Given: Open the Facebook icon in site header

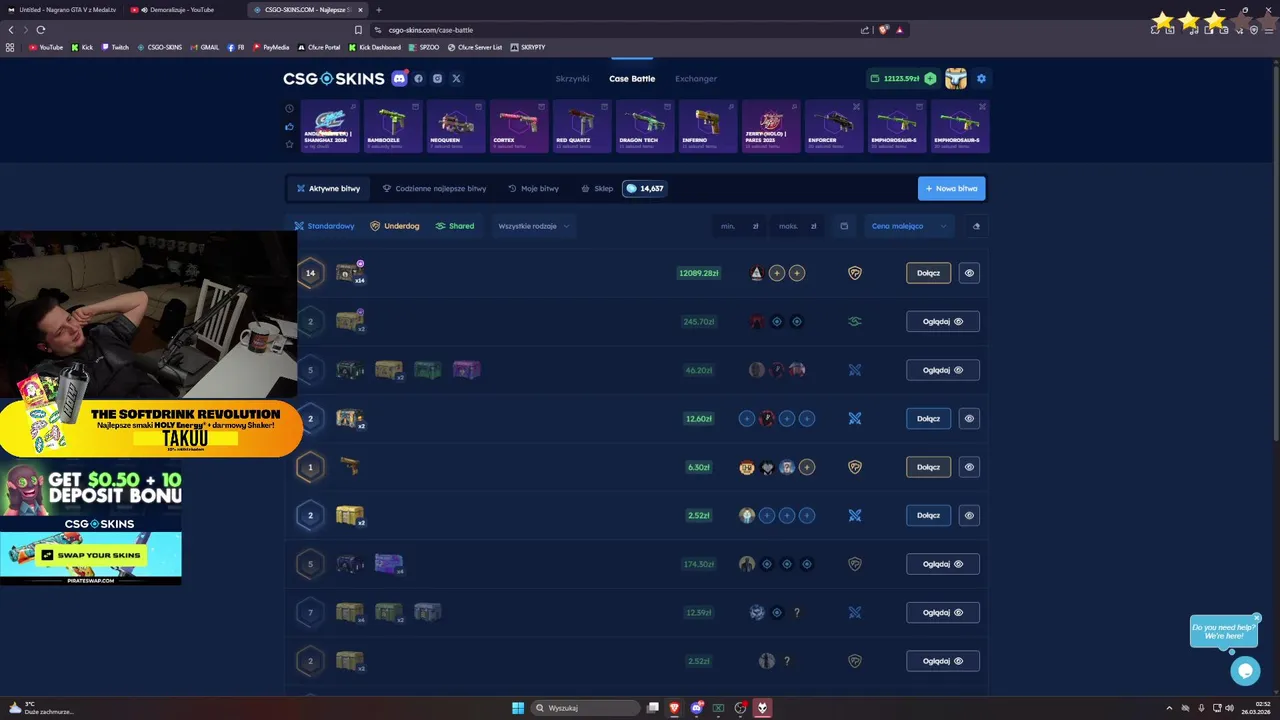Looking at the screenshot, I should pyautogui.click(x=418, y=78).
